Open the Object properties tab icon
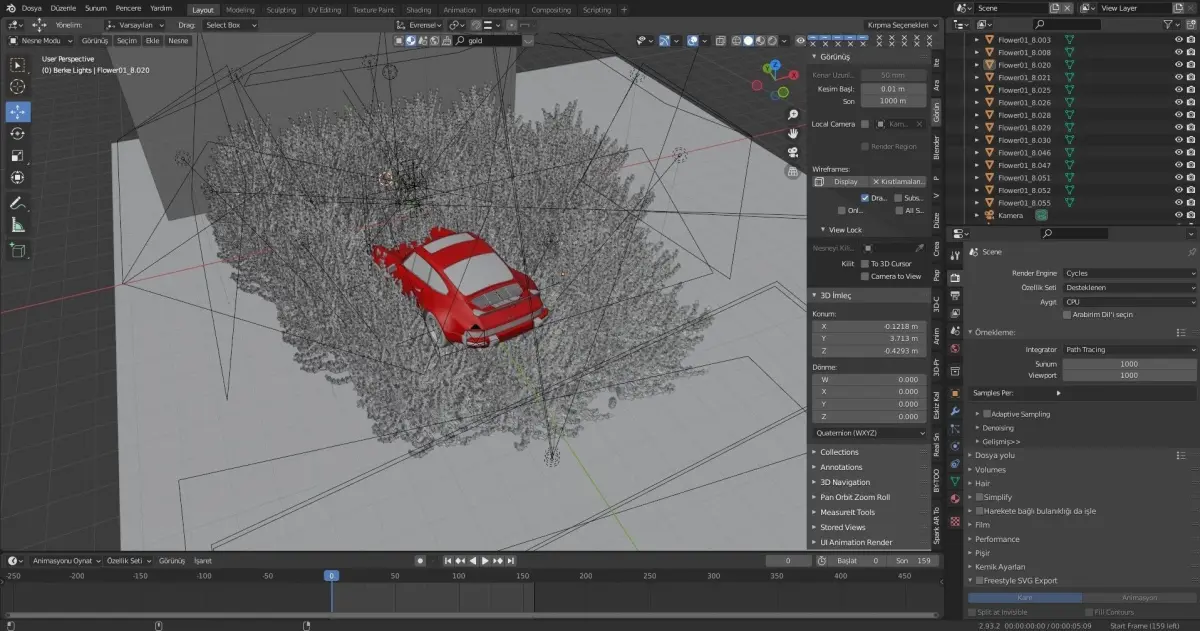Viewport: 1200px width, 631px height. pyautogui.click(x=955, y=394)
